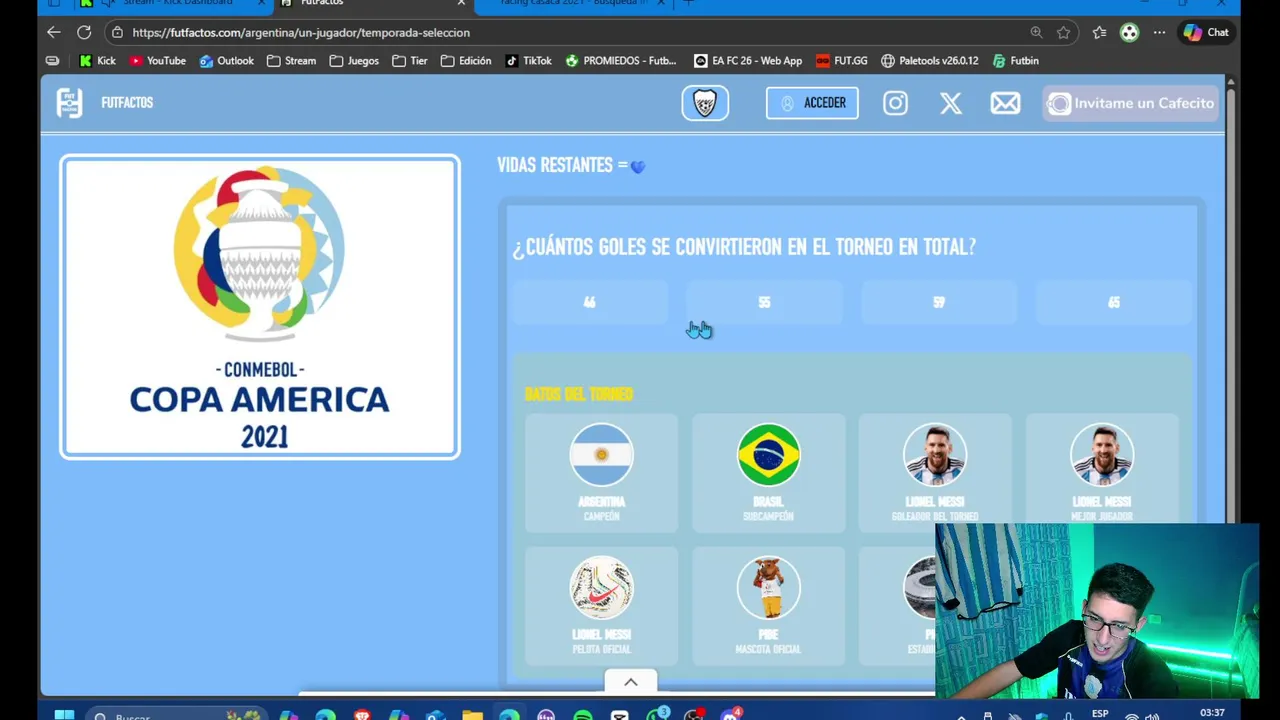This screenshot has height=720, width=1280.
Task: Open the ESP language indicator in taskbar
Action: 1100,713
